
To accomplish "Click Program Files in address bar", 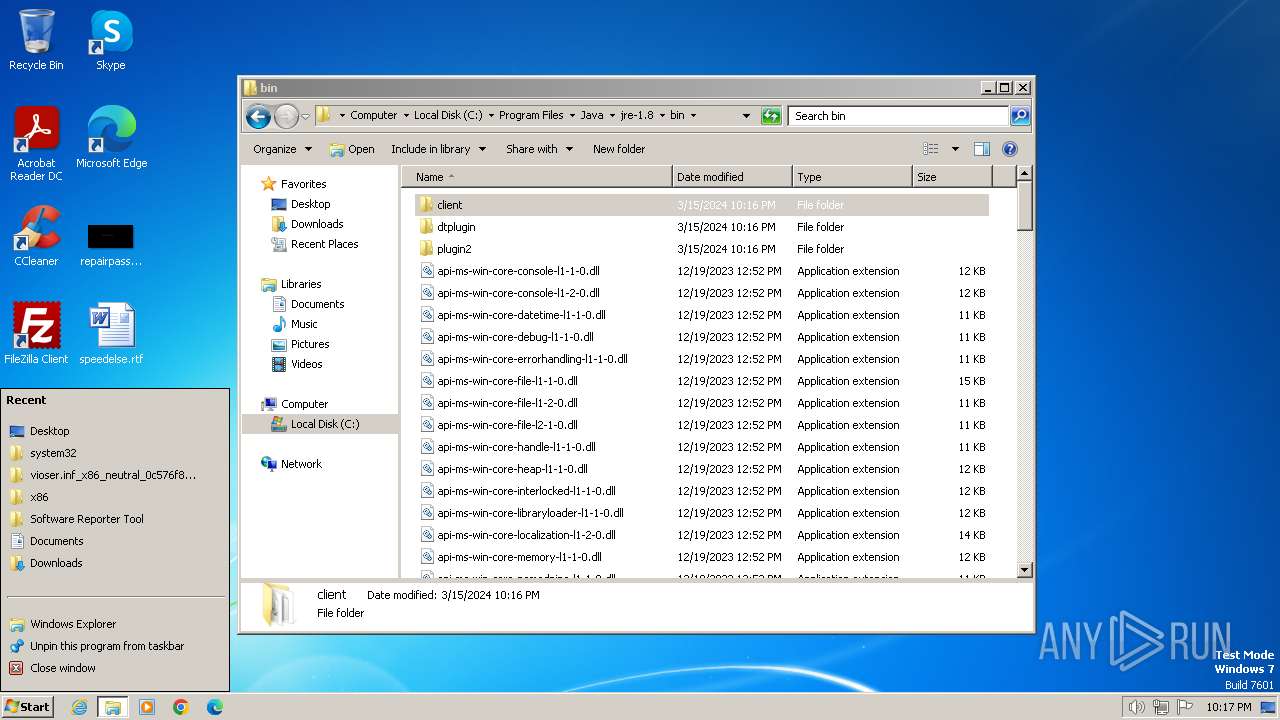I will (x=531, y=115).
